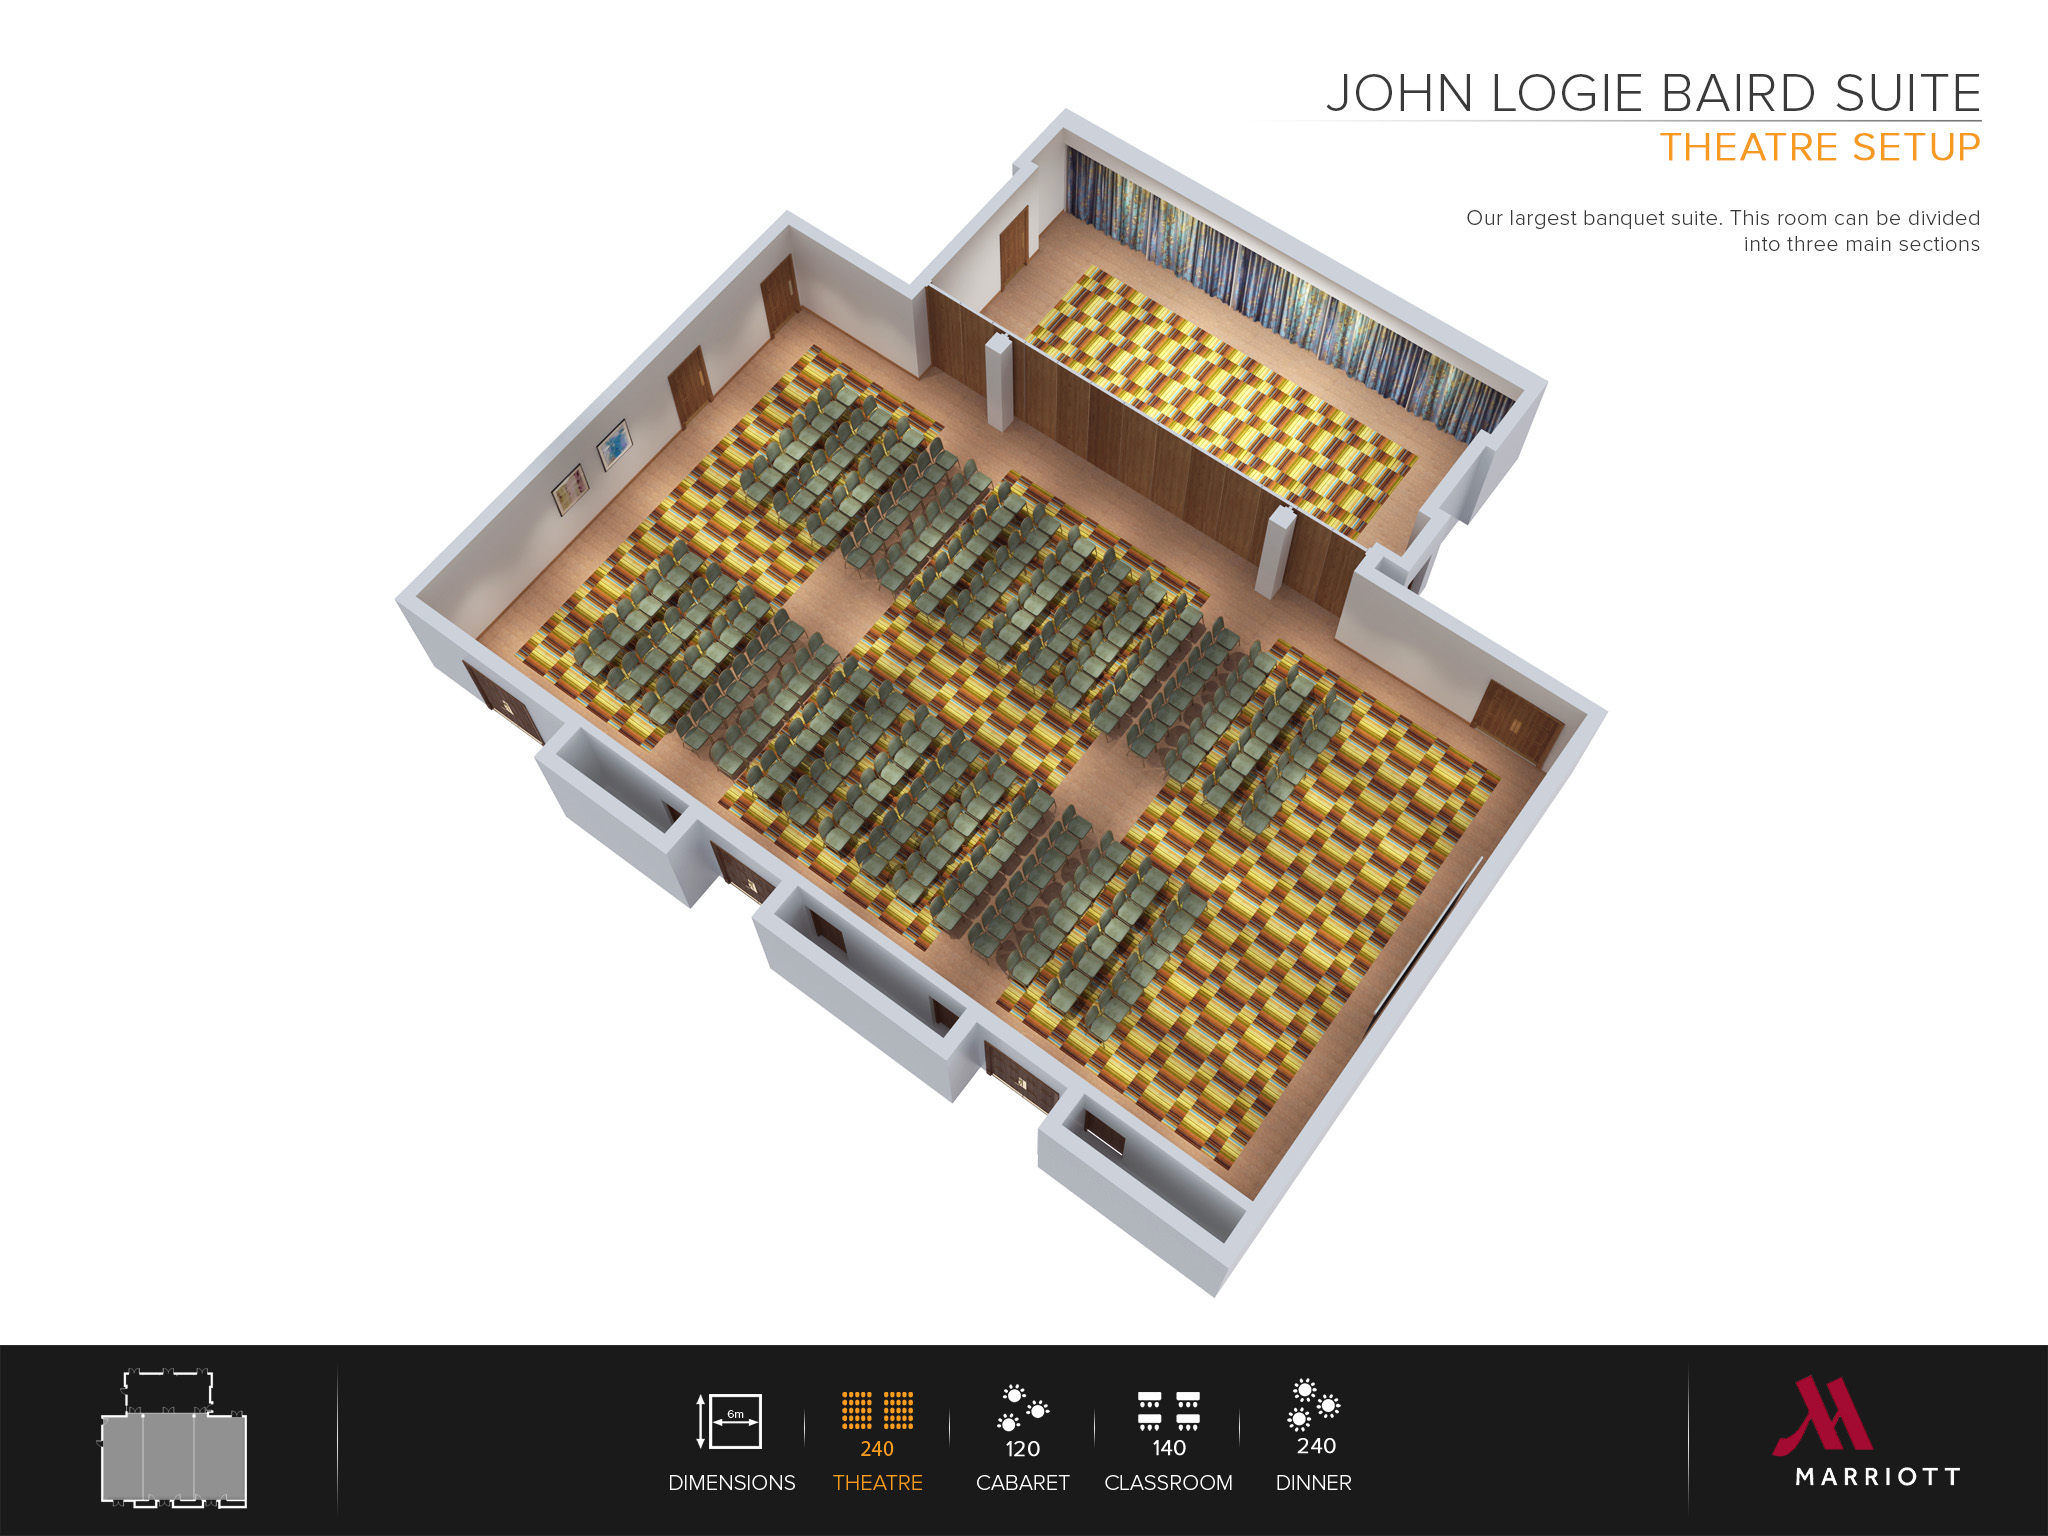Click the Cabaret round-tables icon
The height and width of the screenshot is (1536, 2048).
point(1022,1411)
